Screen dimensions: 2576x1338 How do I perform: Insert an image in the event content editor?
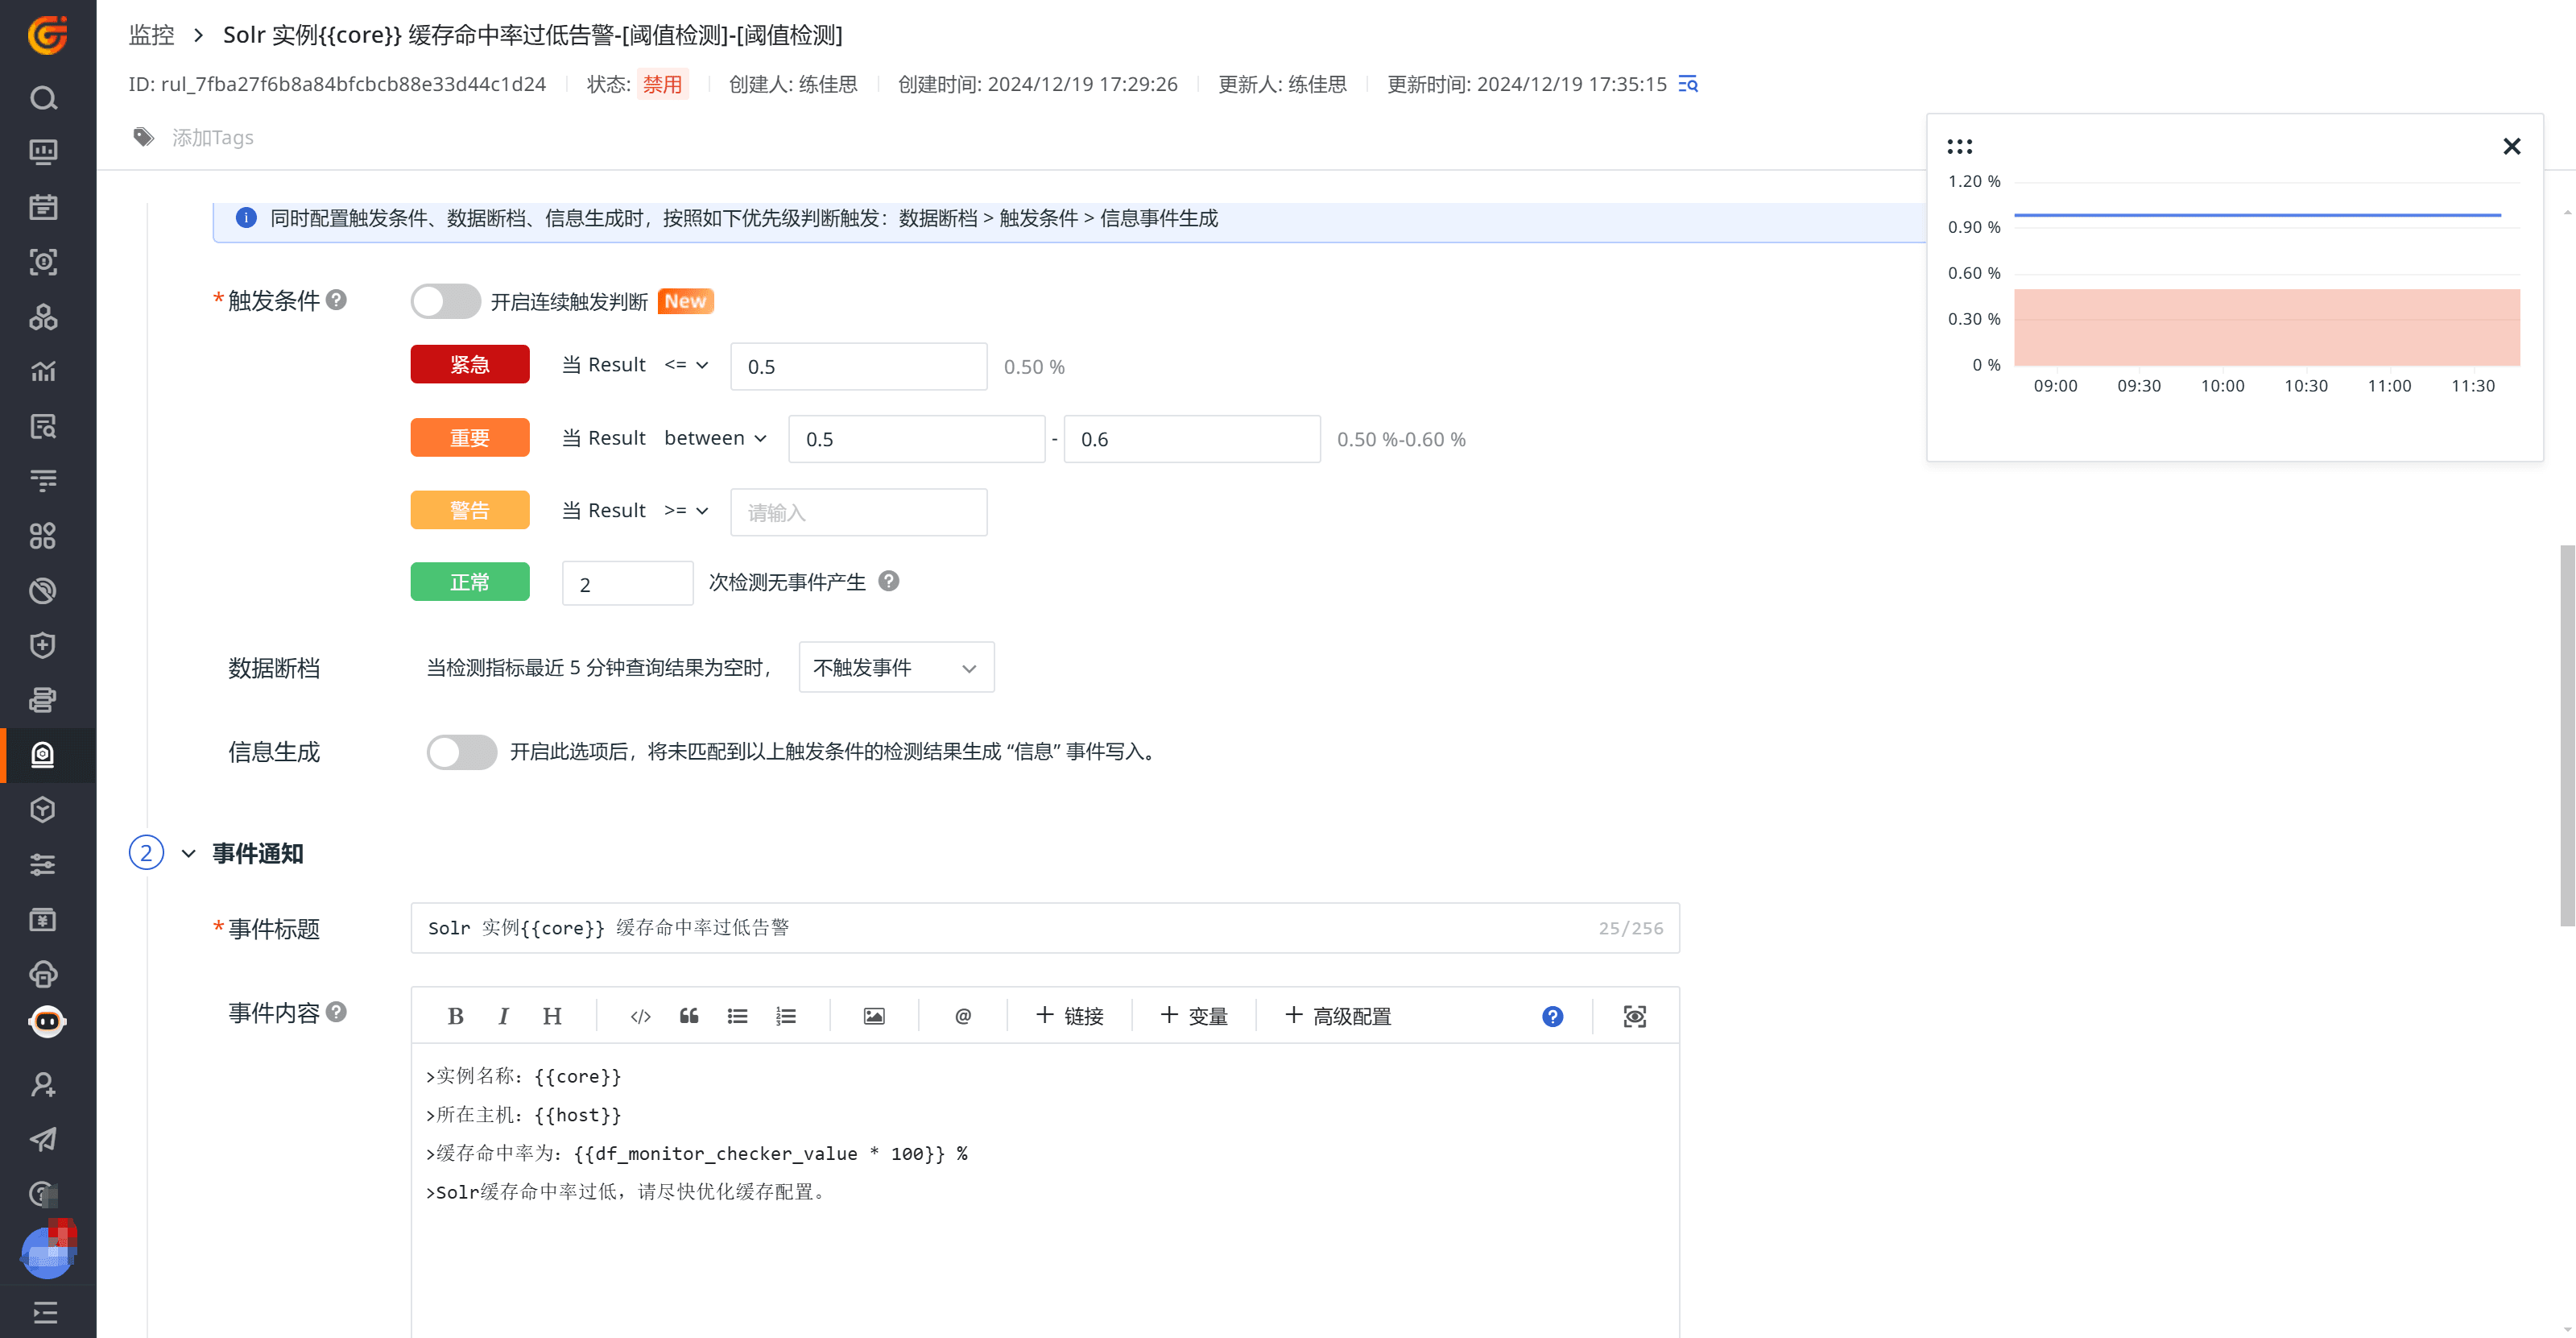pos(874,1016)
